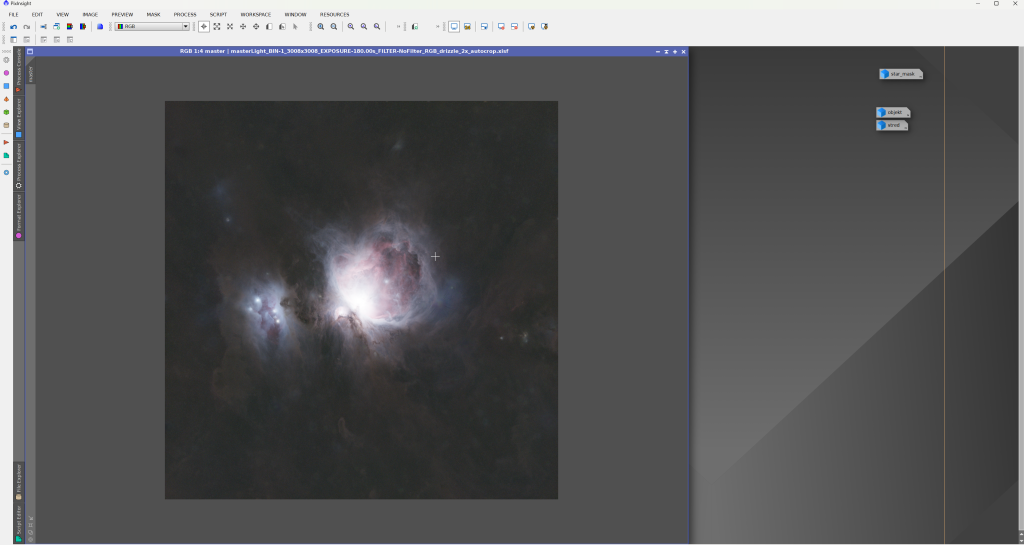Click the stred process icon
Viewport: 1024px width, 545px height.
click(892, 125)
